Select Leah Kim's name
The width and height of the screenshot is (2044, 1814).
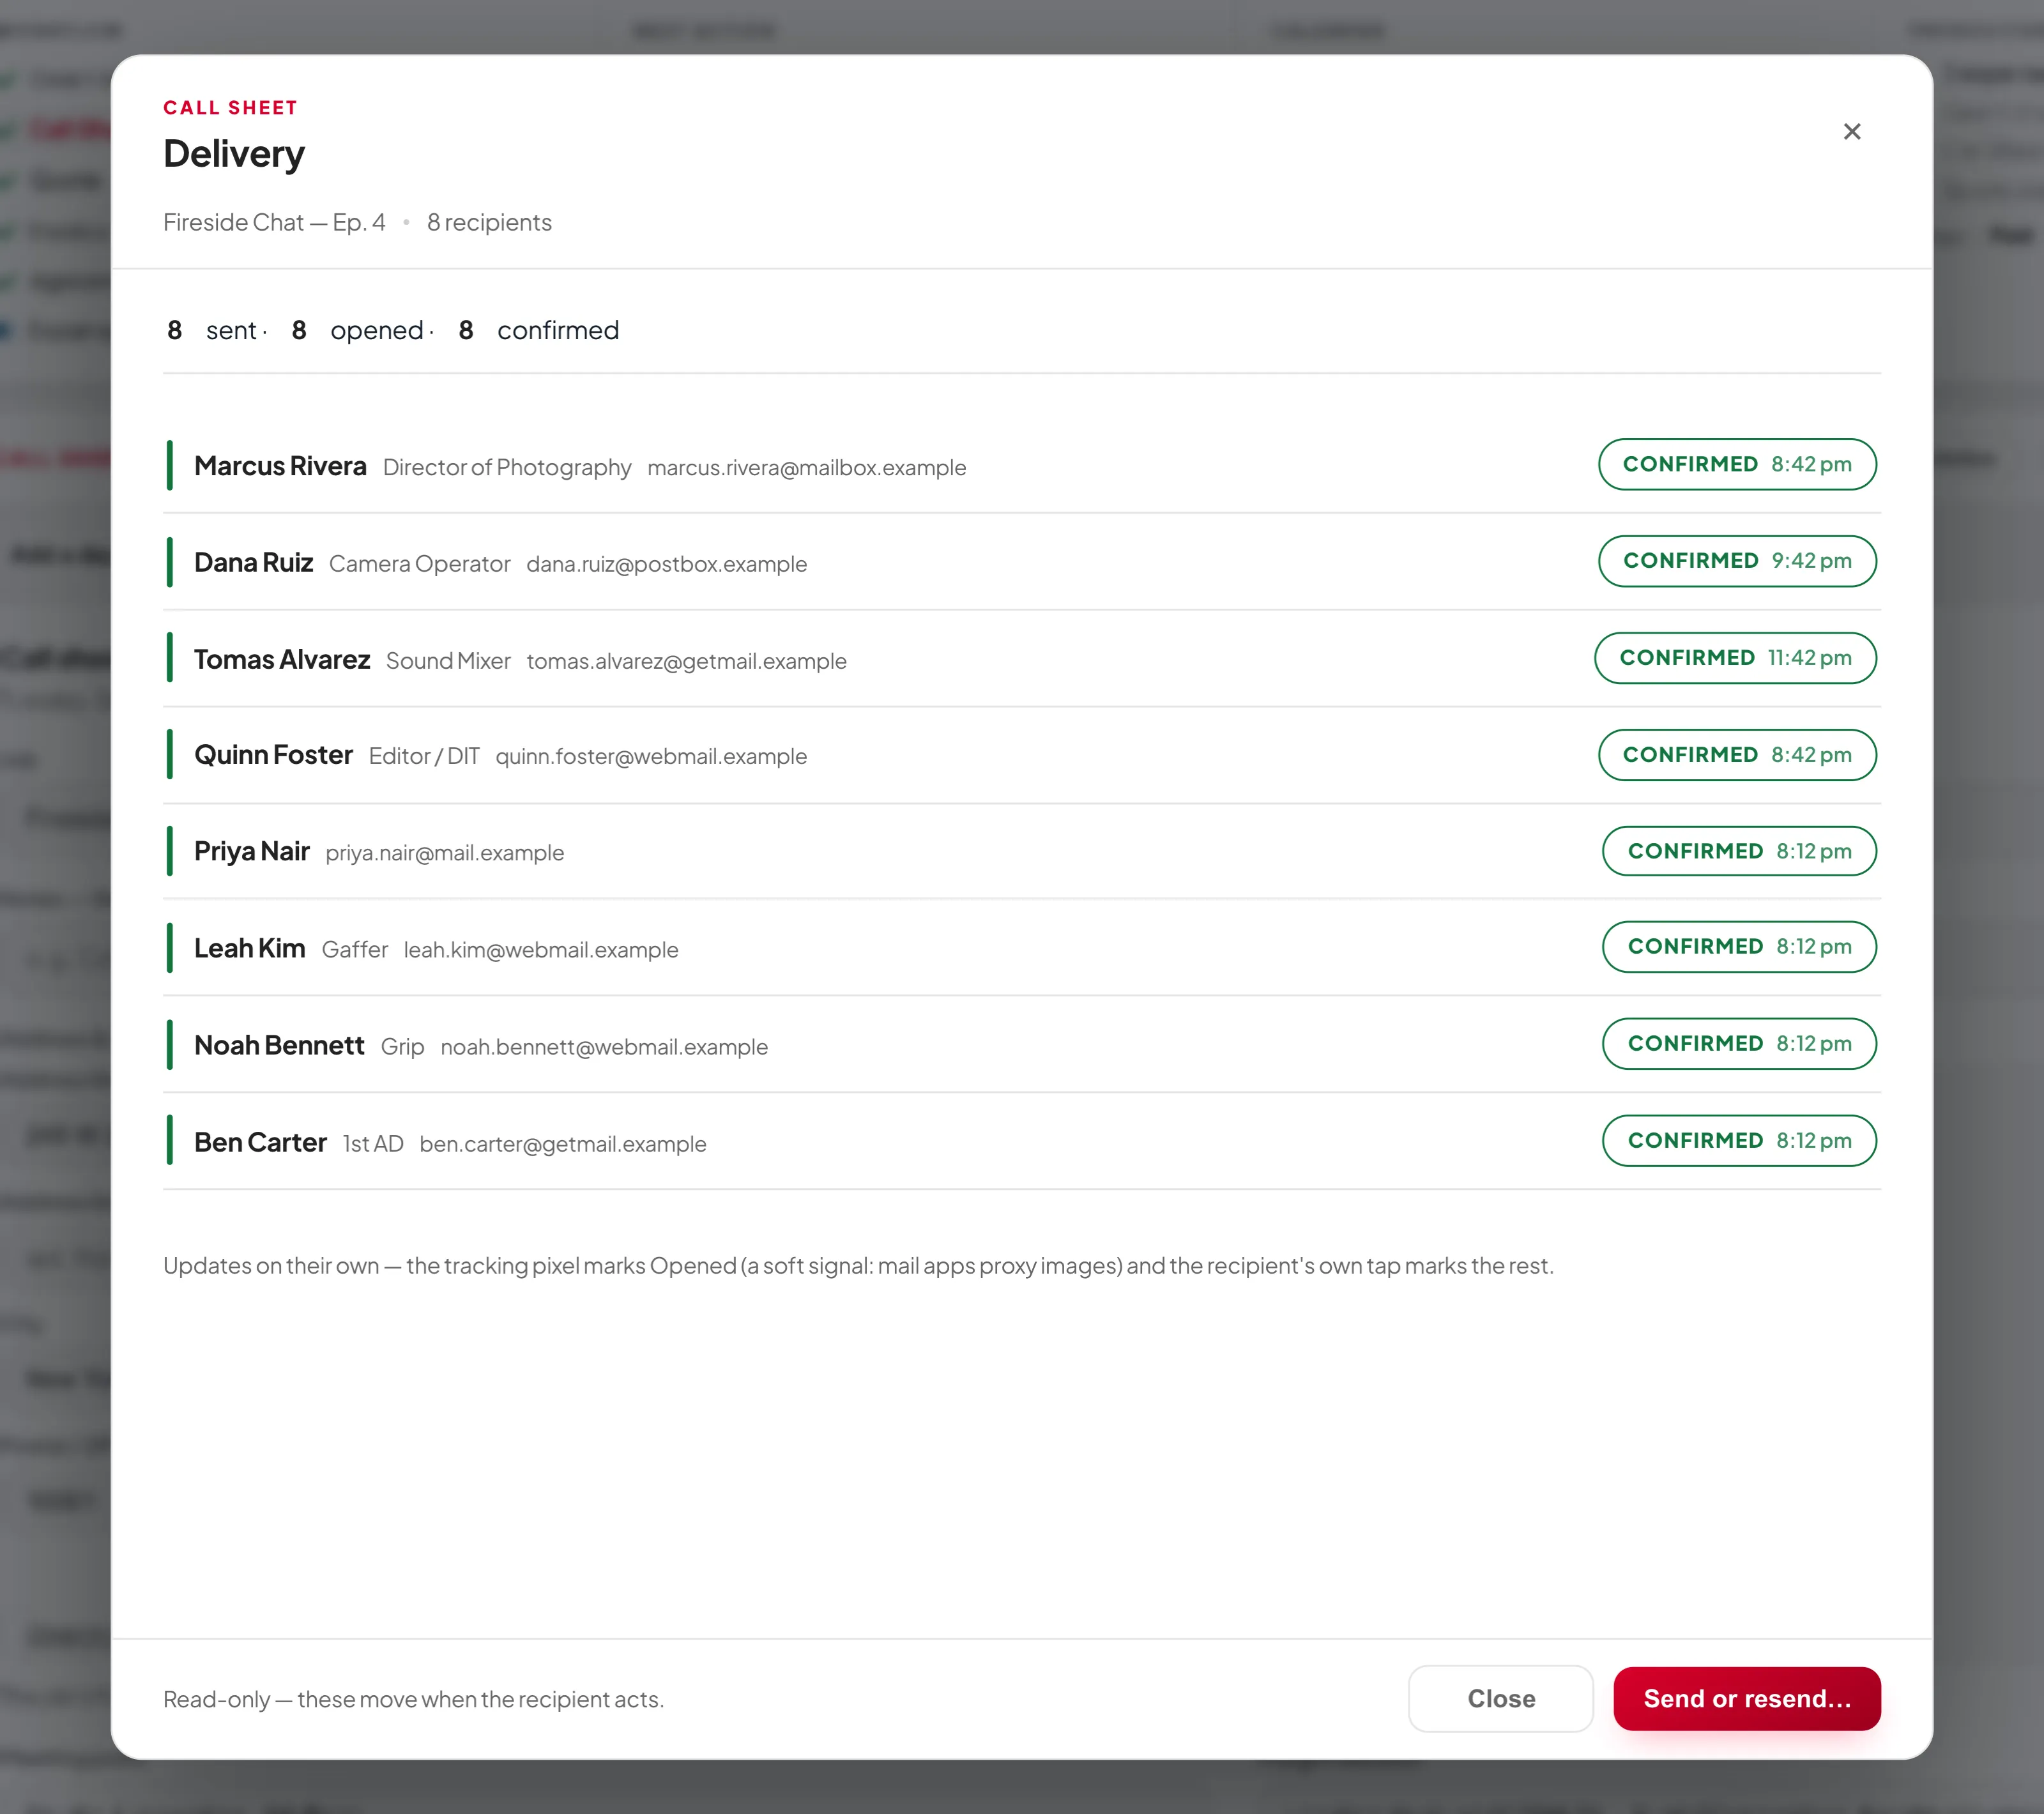click(249, 949)
